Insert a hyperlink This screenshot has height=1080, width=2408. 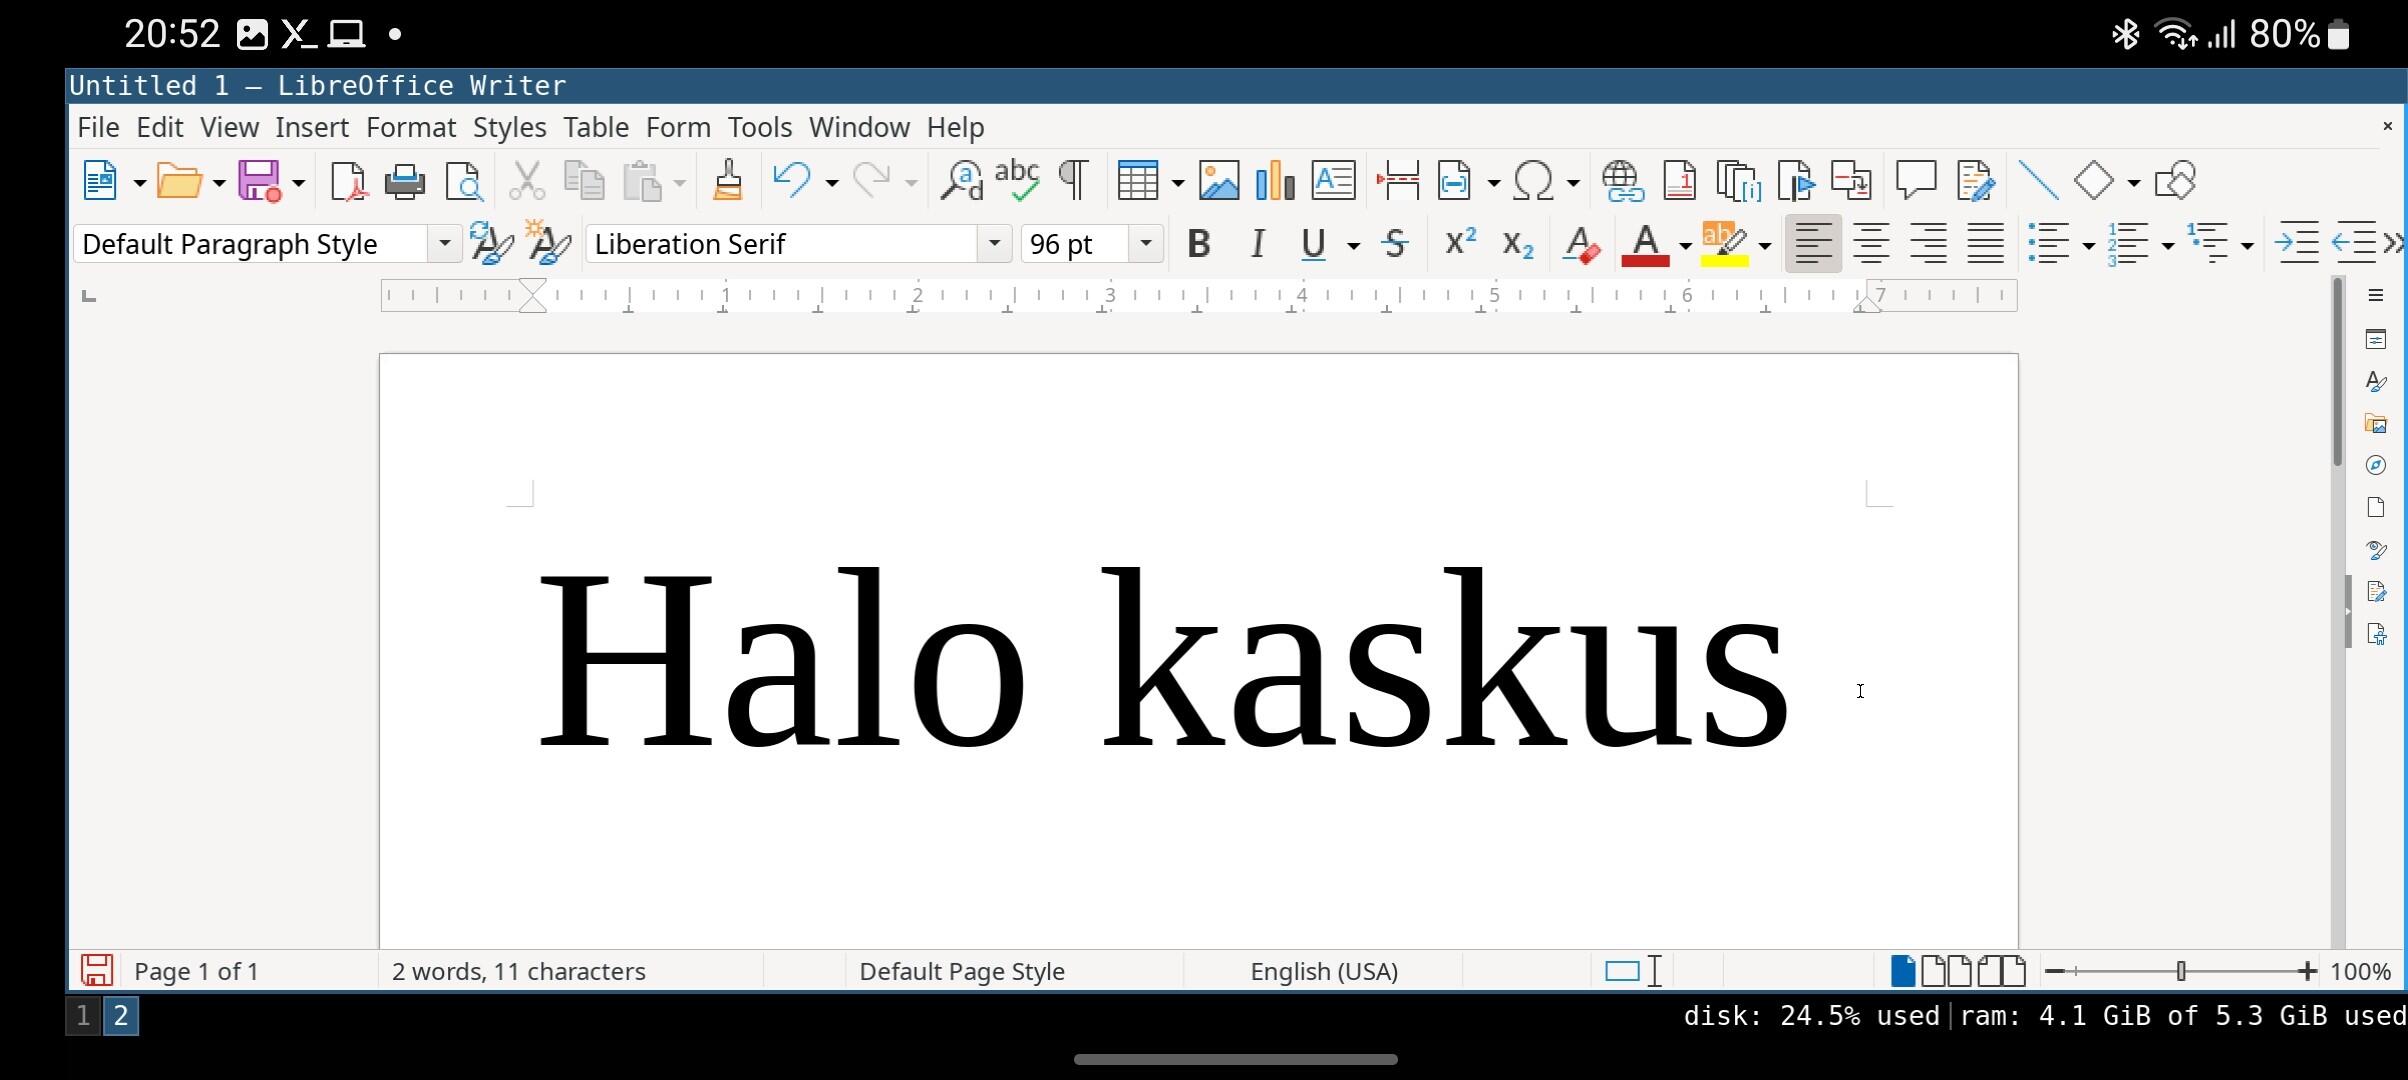coord(1623,181)
